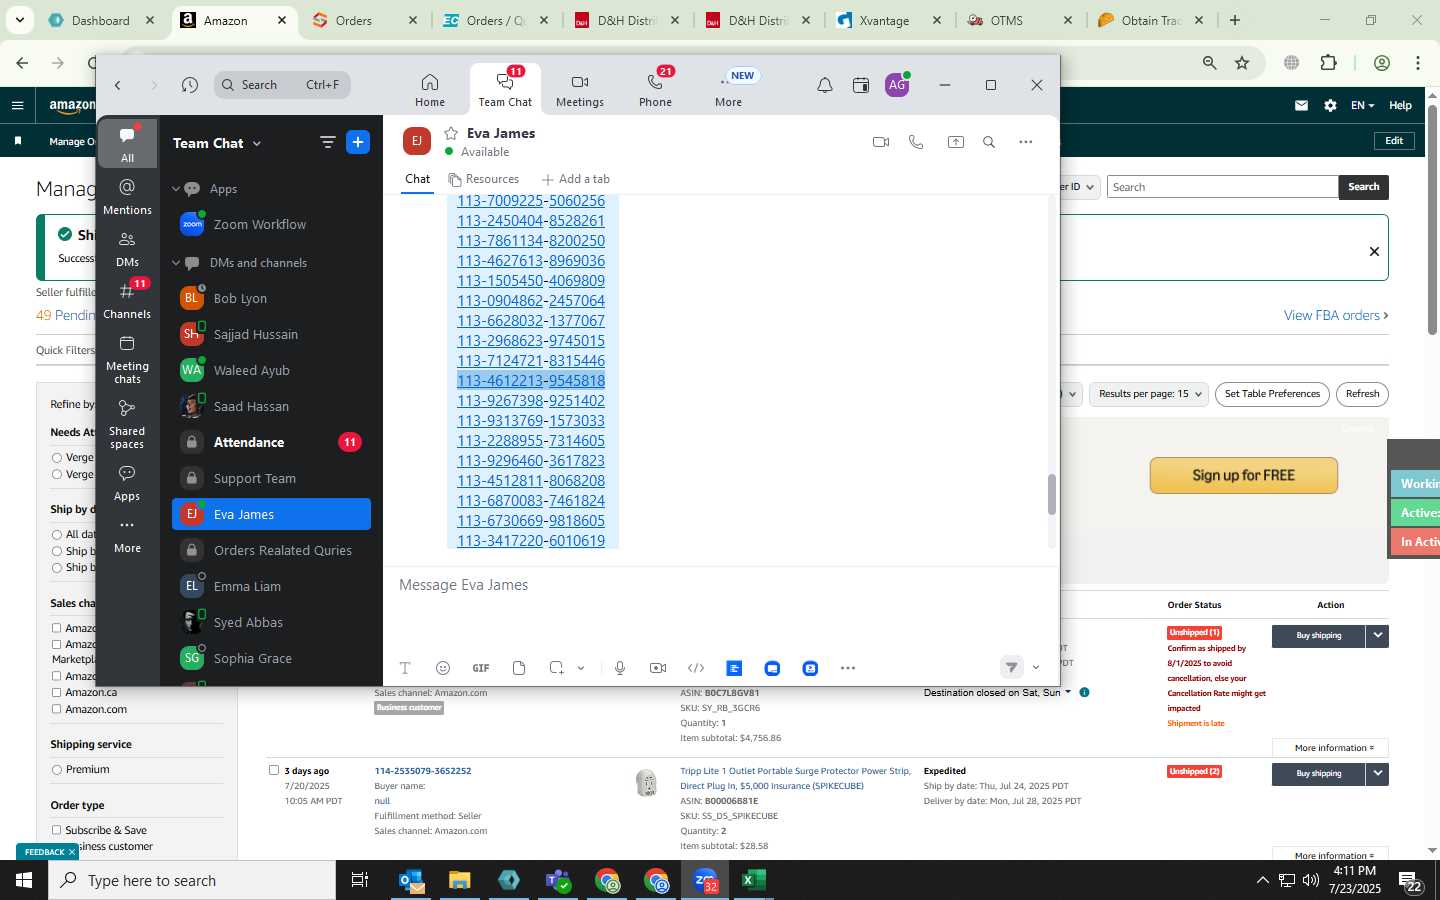Screen dimensions: 1440x900
Task: Insert code snippet icon
Action: 696,668
